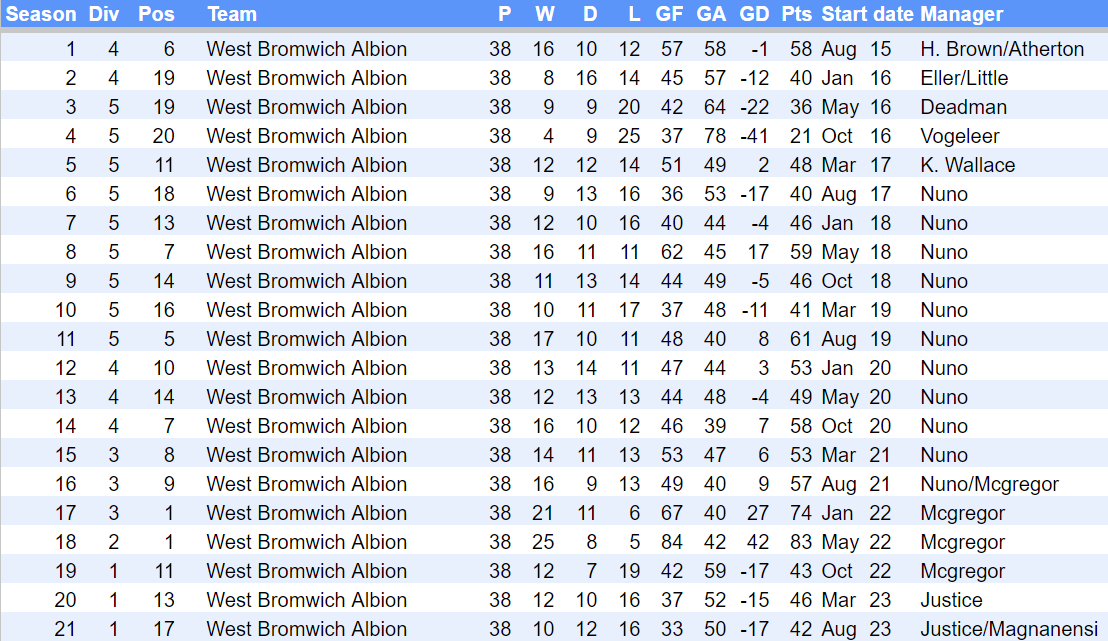1108x641 pixels.
Task: Click the GD column header
Action: pos(754,14)
